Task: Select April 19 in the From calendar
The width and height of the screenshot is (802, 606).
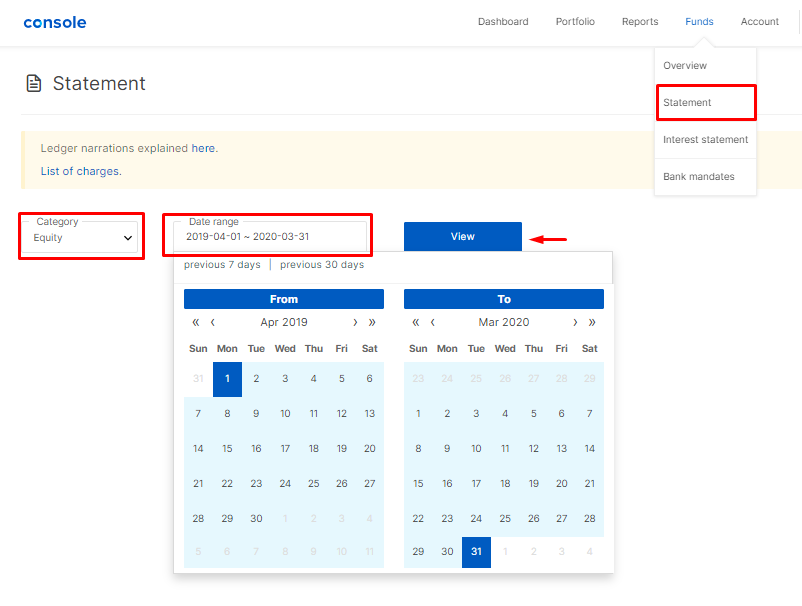Action: (342, 448)
